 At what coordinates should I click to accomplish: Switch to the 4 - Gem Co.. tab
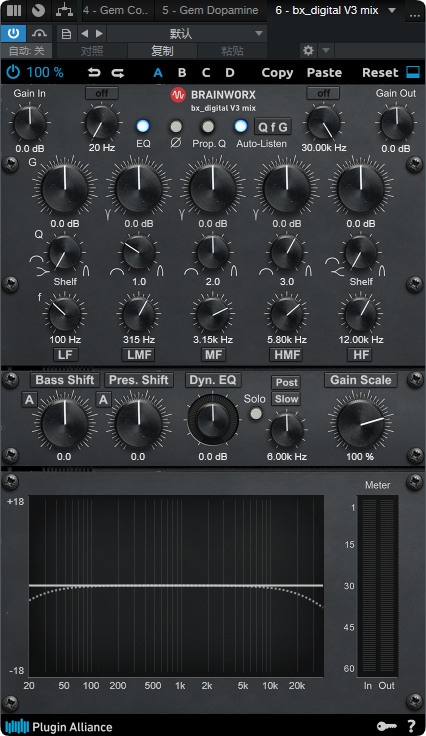pos(115,10)
